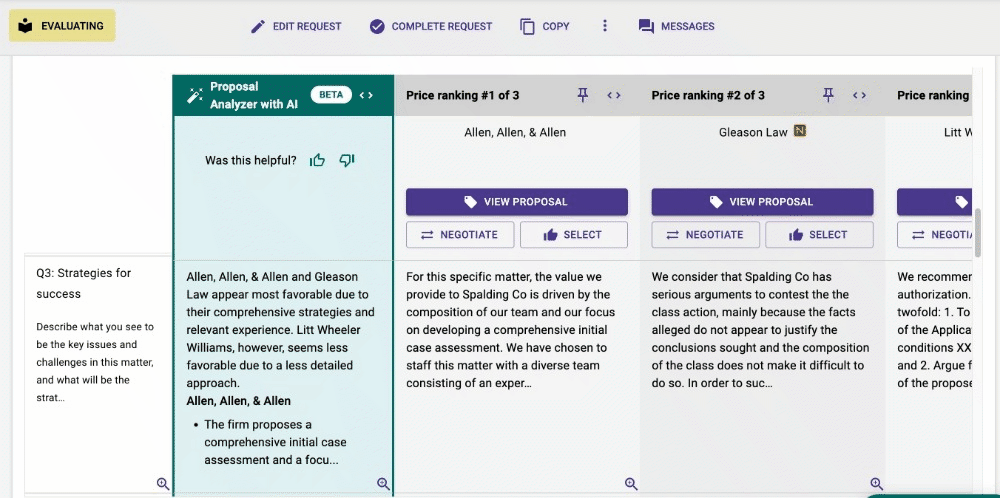Open the three-dot more options menu

tap(605, 26)
